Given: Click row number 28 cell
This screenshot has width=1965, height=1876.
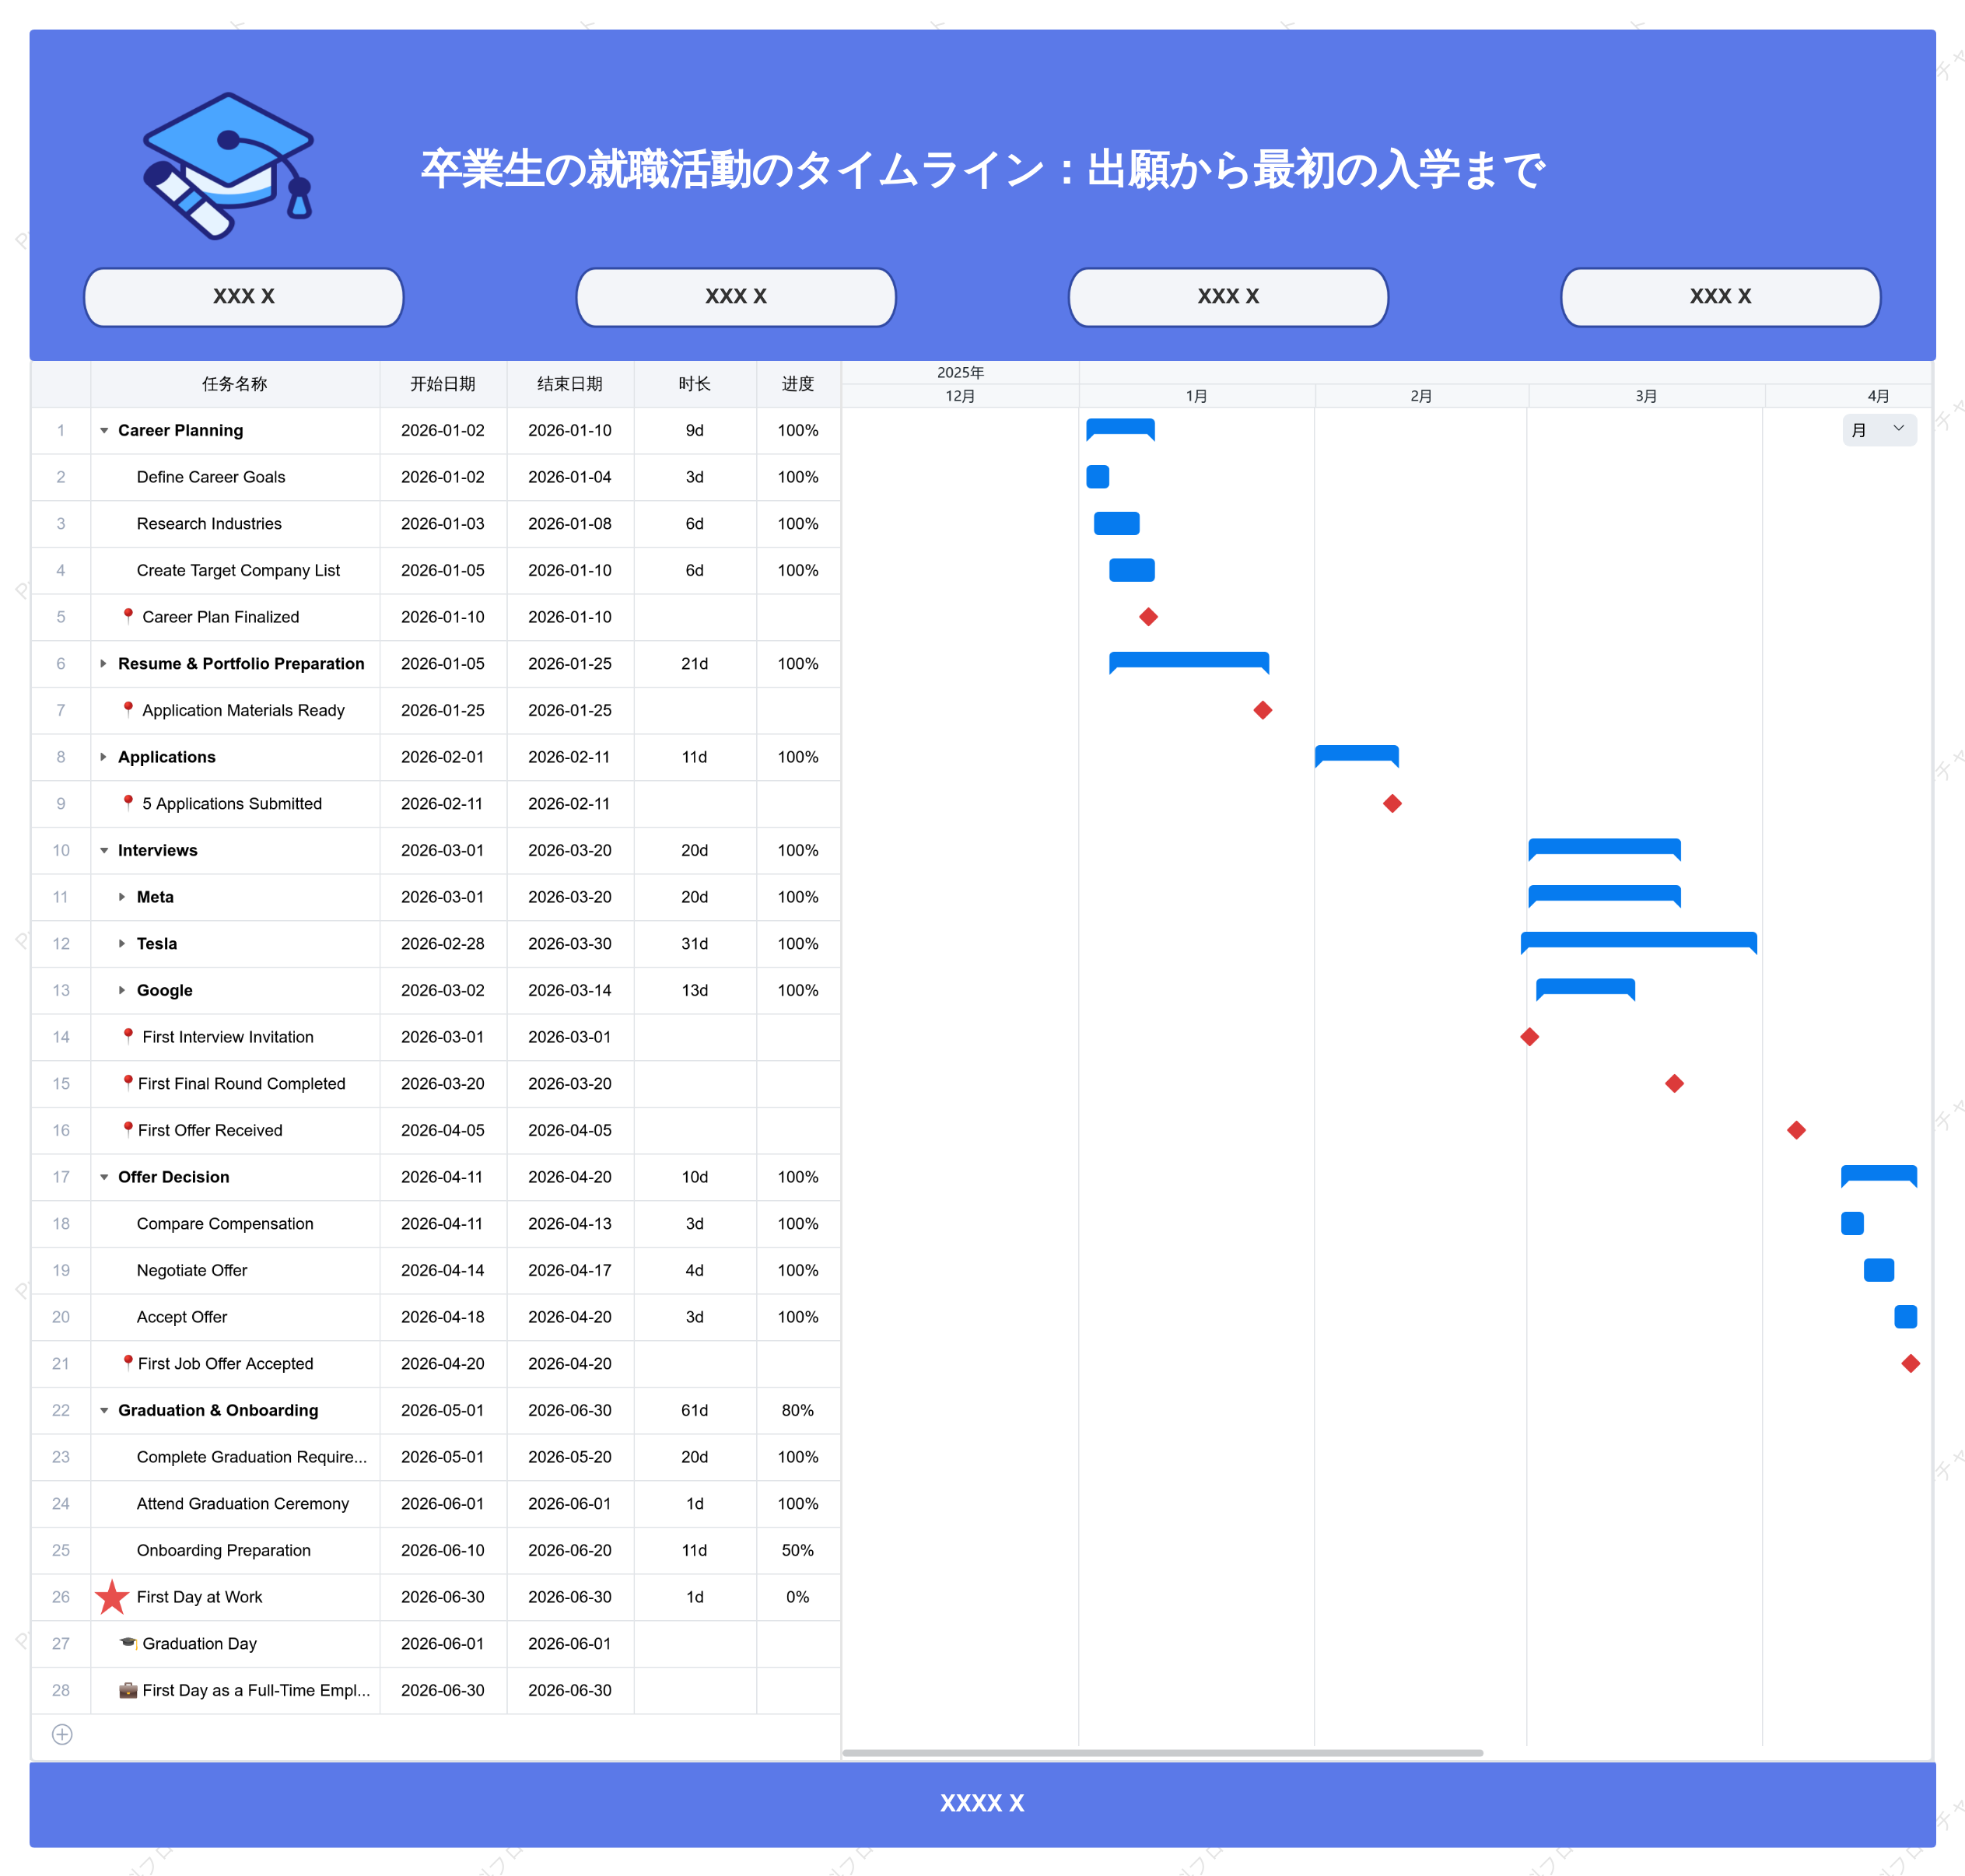Looking at the screenshot, I should click(61, 1690).
